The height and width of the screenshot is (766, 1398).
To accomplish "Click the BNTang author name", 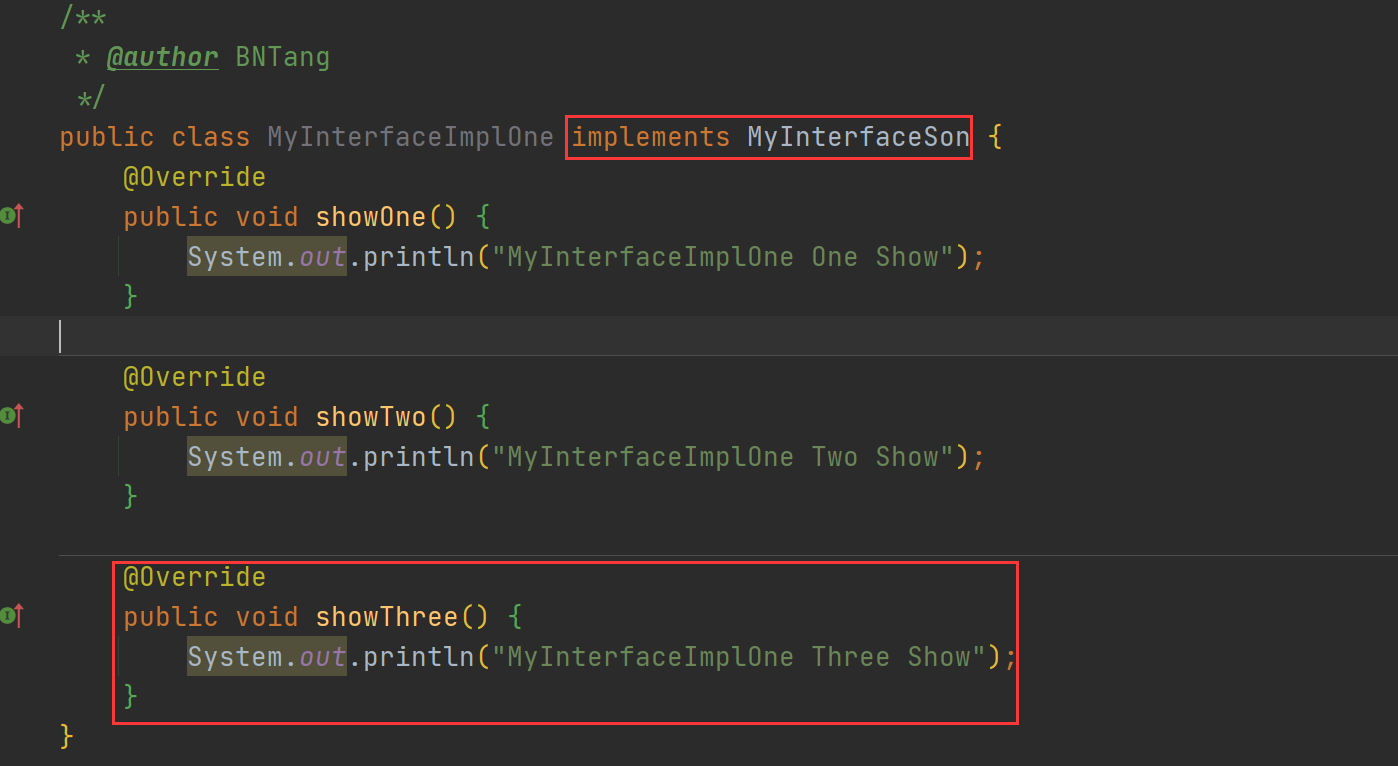I will [x=282, y=57].
